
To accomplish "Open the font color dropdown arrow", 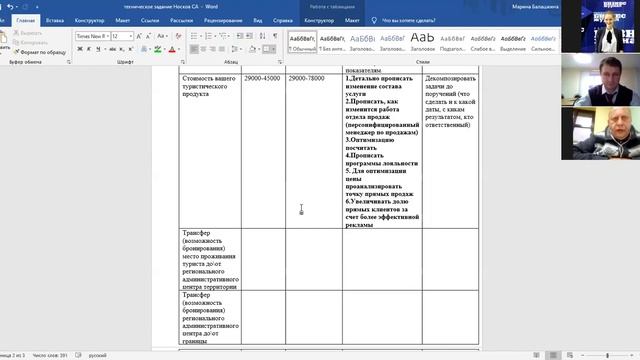I will click(179, 49).
